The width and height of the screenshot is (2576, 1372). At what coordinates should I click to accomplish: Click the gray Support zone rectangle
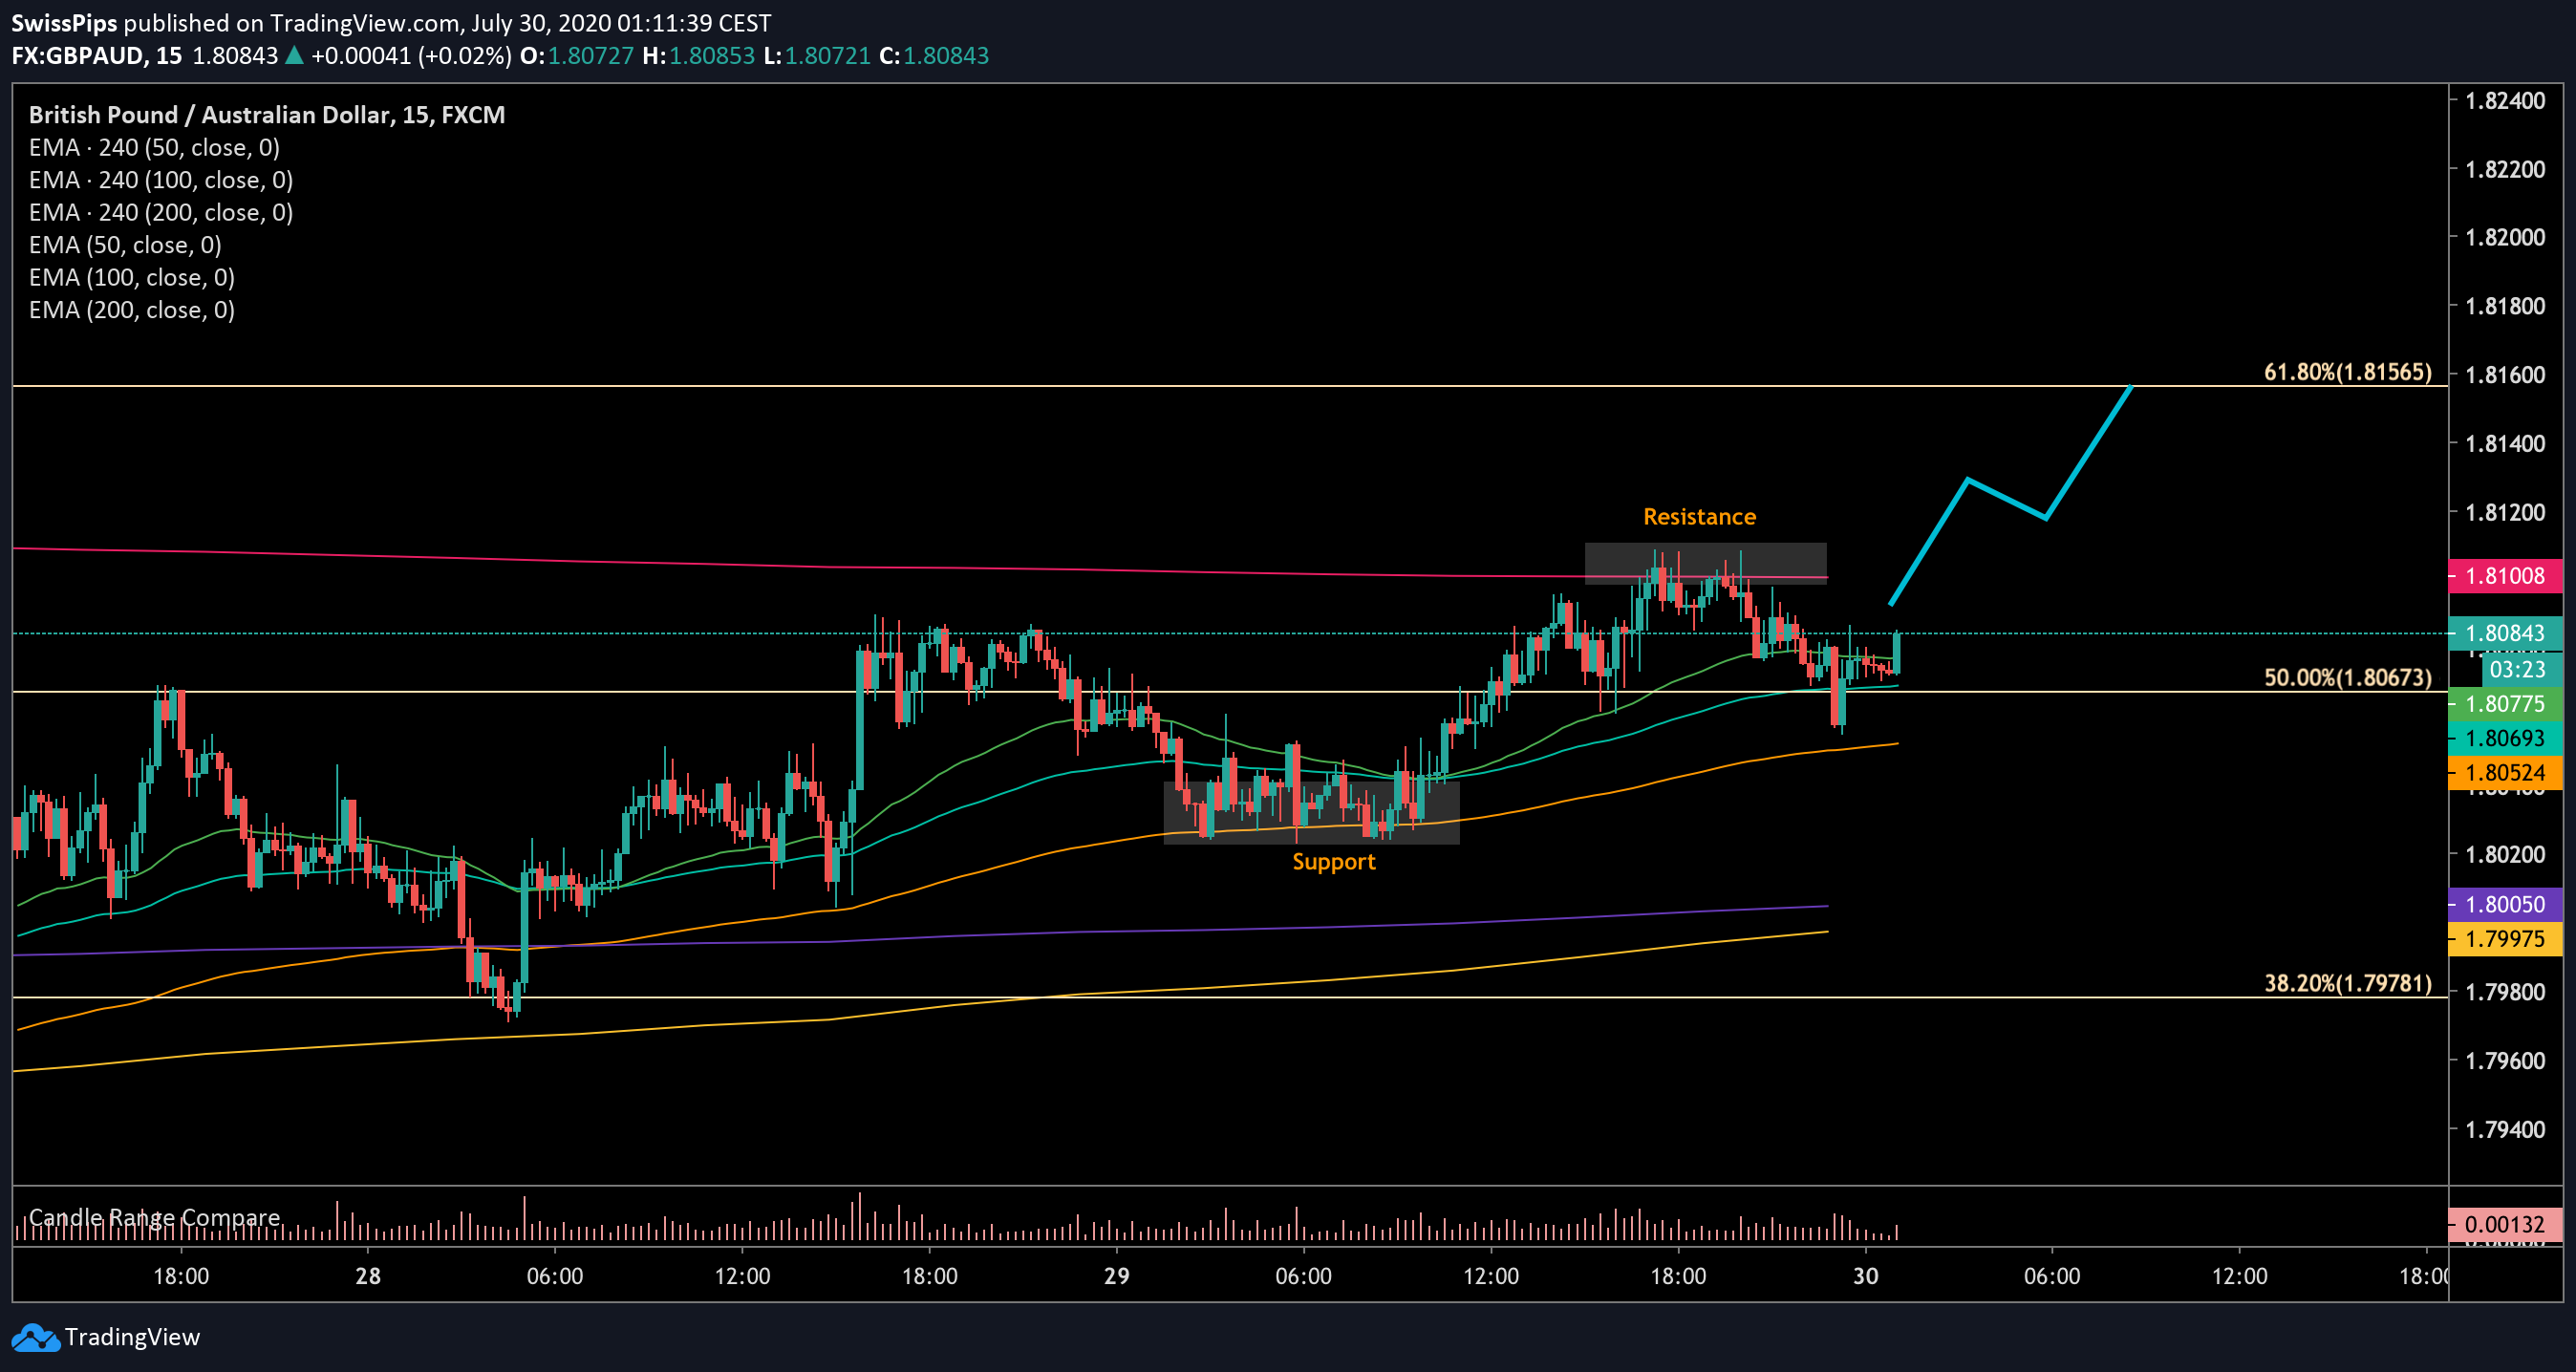(1311, 813)
